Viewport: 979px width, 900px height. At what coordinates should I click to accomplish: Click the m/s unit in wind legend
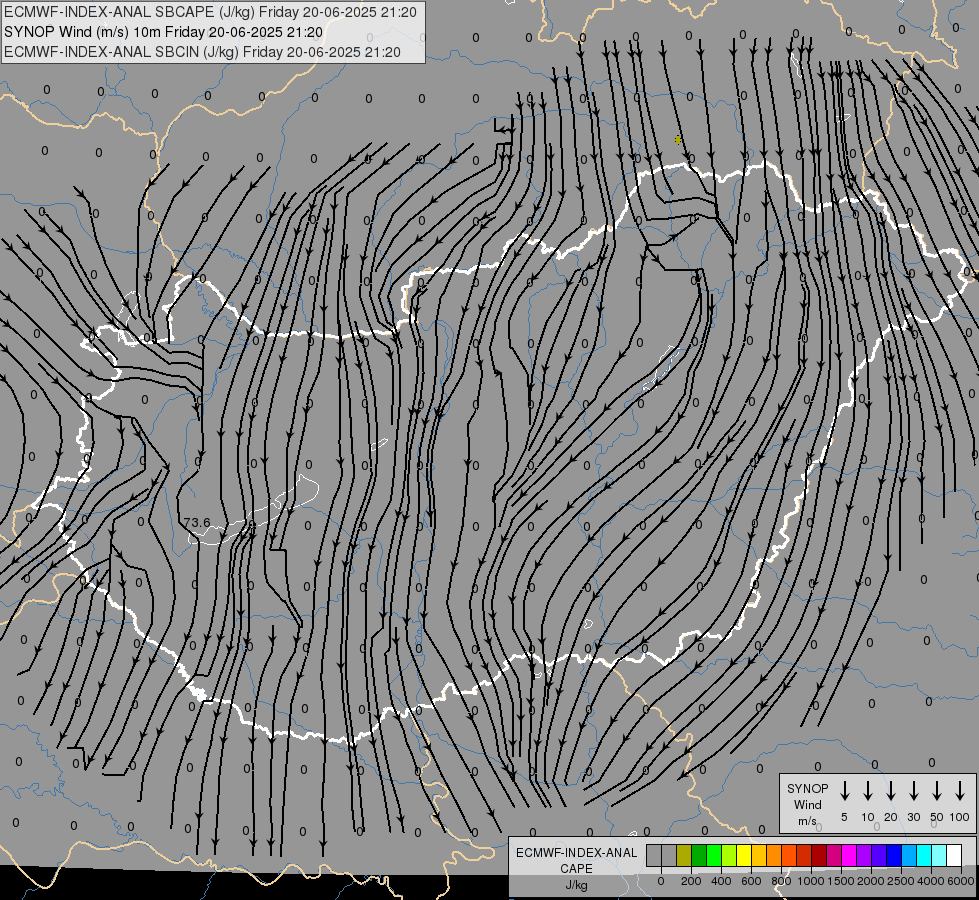[x=807, y=821]
